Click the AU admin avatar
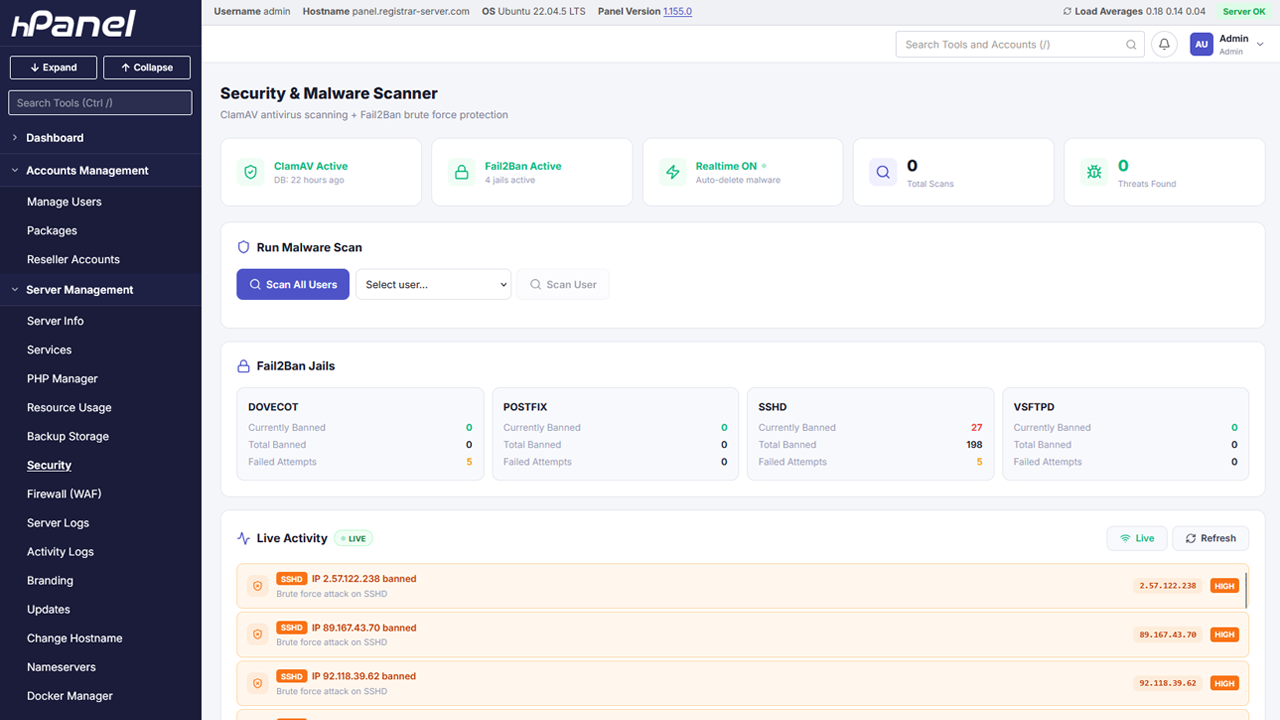 tap(1201, 44)
